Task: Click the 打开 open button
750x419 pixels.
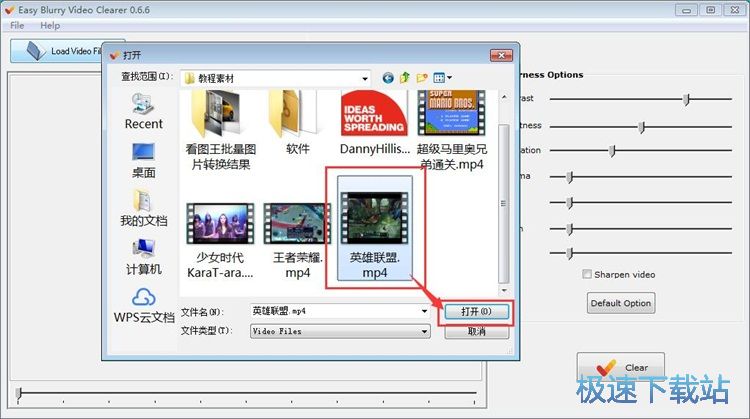Action: (476, 312)
